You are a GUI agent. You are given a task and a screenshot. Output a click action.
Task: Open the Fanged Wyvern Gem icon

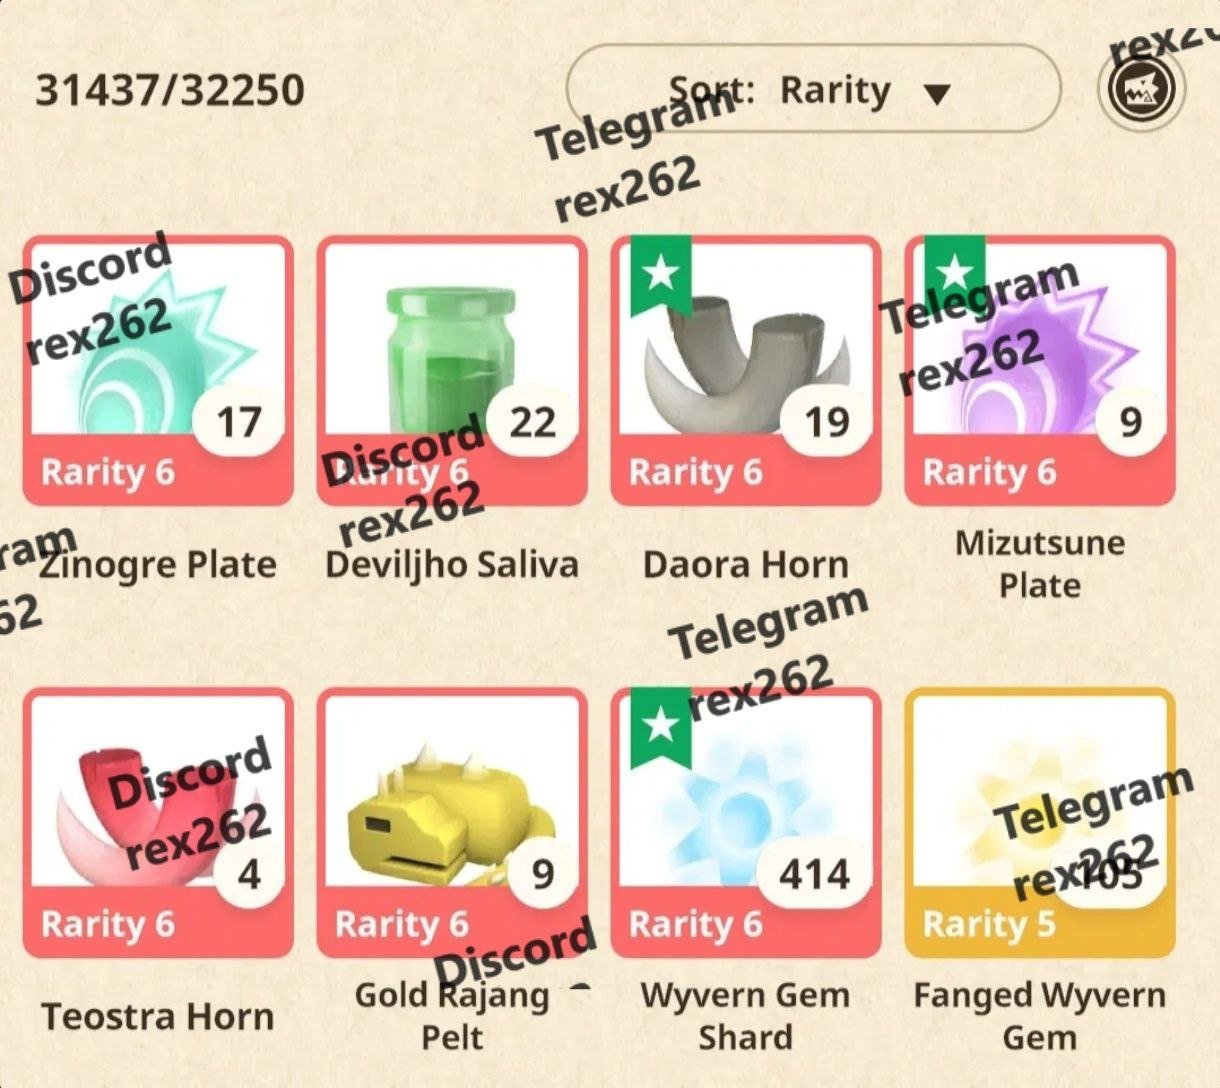[1040, 823]
